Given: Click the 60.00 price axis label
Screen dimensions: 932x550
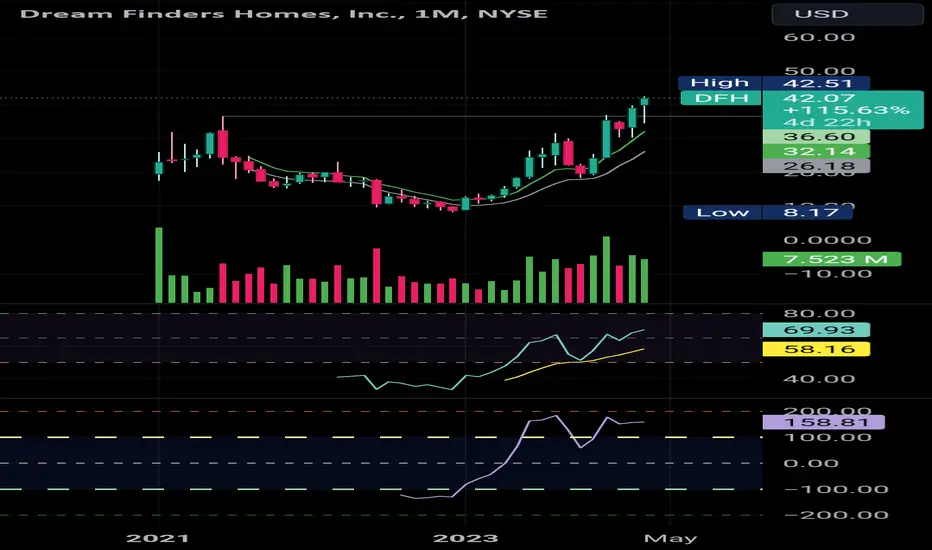Looking at the screenshot, I should (x=819, y=37).
